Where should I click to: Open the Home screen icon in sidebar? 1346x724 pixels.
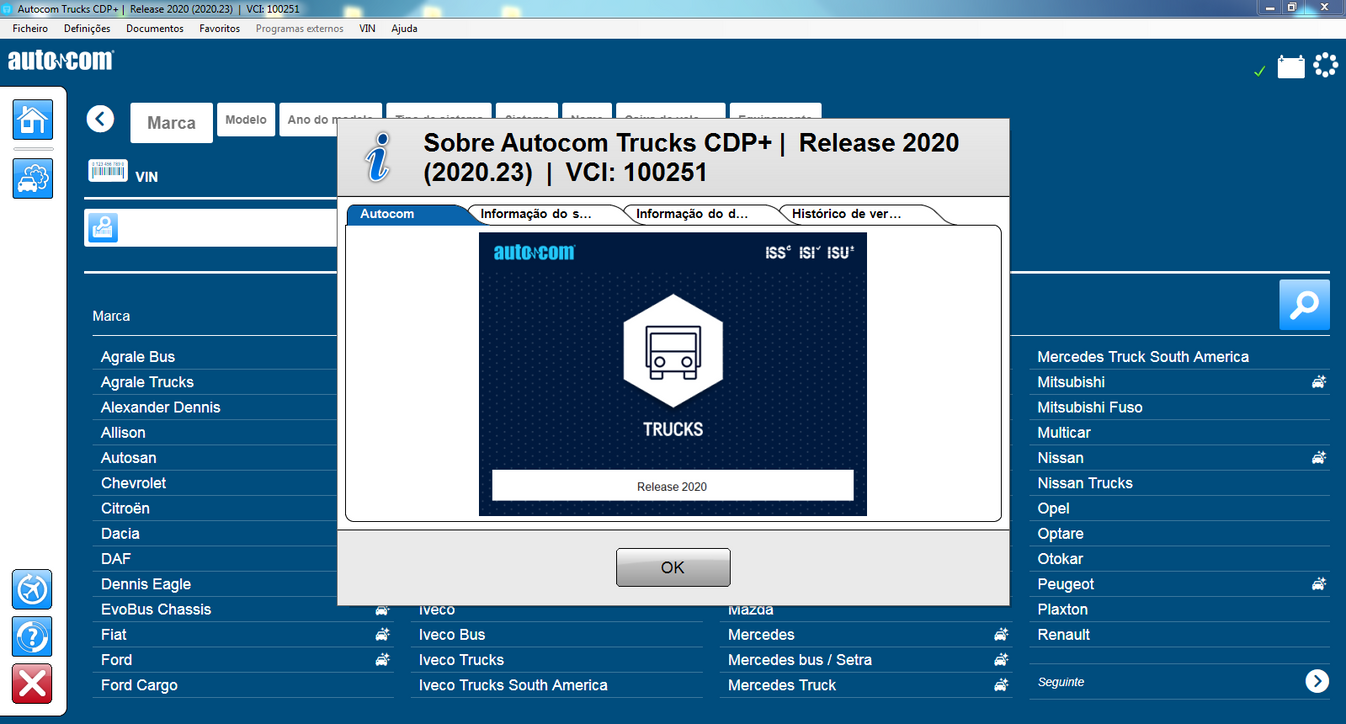coord(32,119)
